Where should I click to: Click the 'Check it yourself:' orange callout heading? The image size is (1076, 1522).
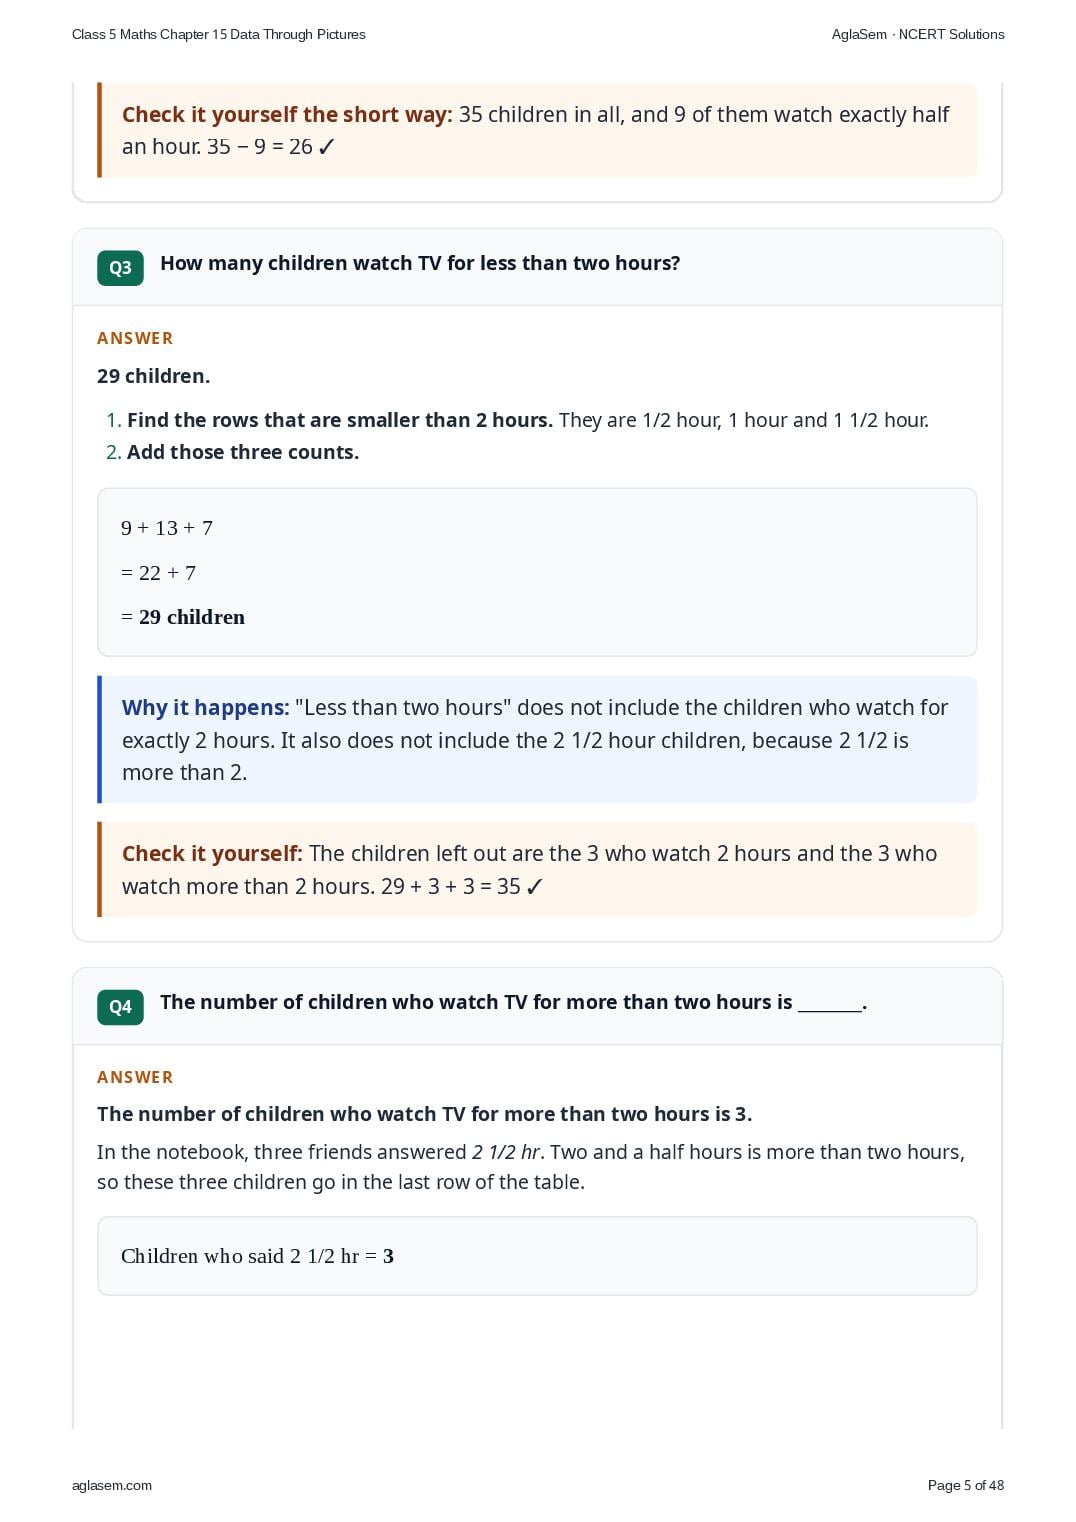[212, 854]
